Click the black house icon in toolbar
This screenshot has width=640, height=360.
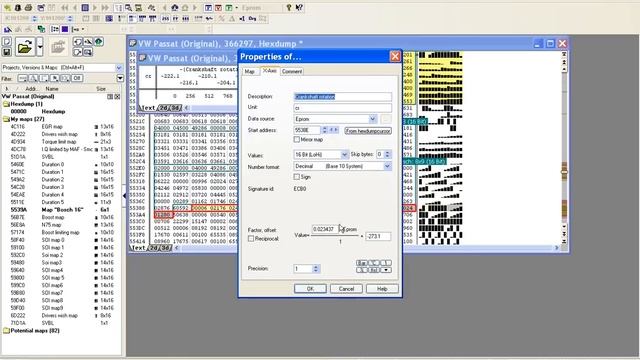[175, 7]
